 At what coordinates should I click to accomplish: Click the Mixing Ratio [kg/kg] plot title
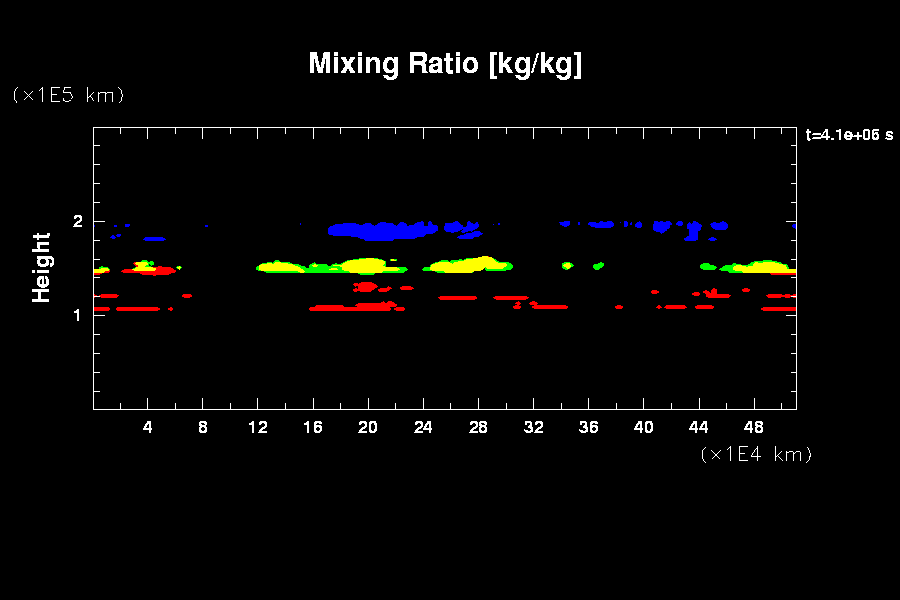(445, 64)
